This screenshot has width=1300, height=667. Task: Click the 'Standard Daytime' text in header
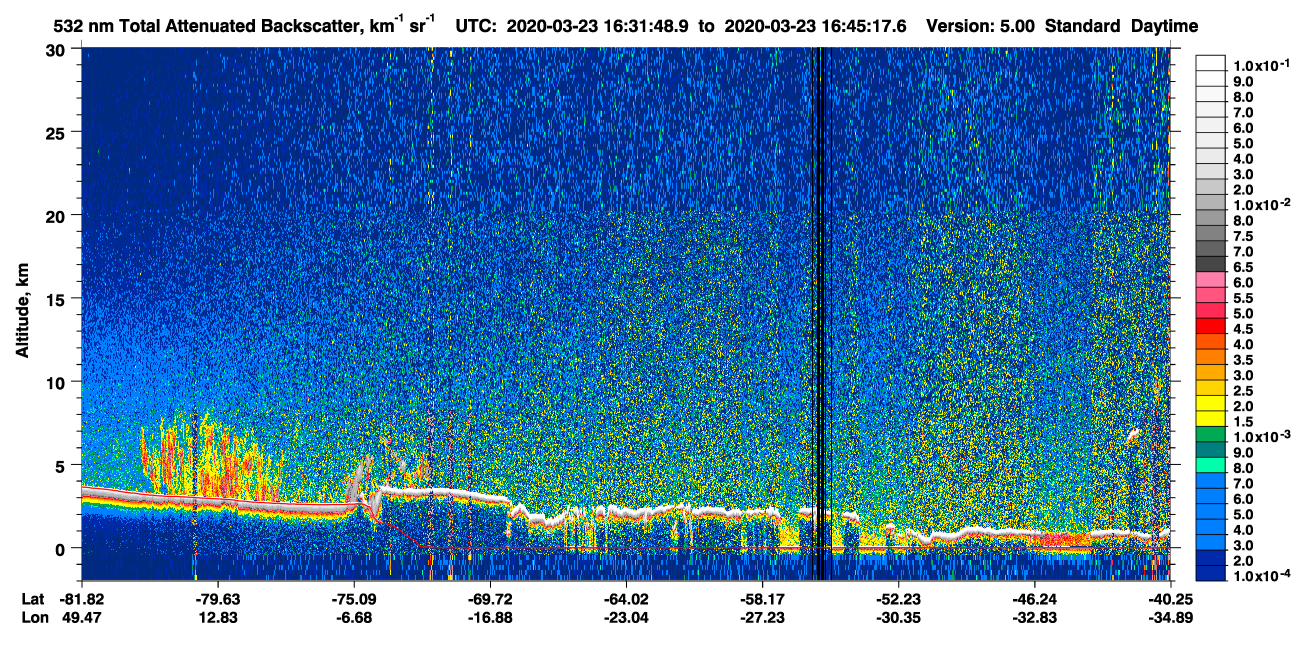(x=1122, y=26)
